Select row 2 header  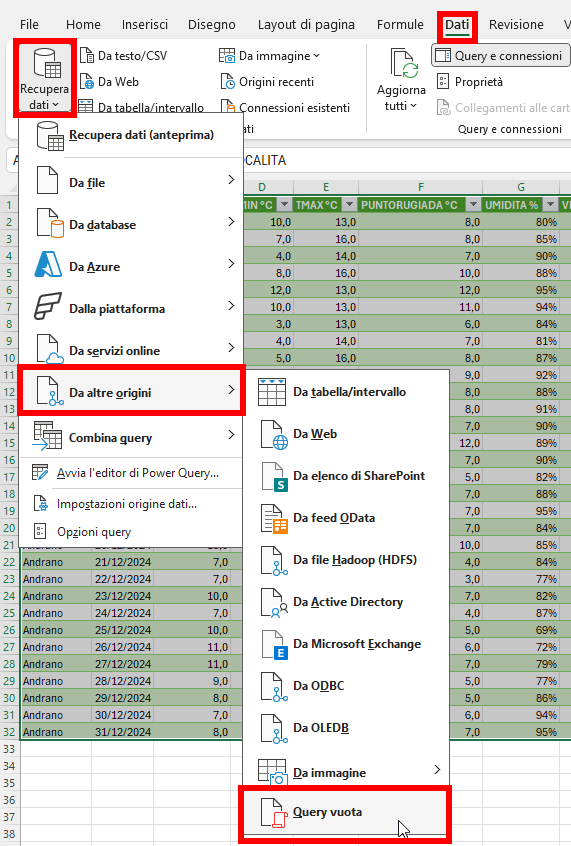(x=9, y=222)
